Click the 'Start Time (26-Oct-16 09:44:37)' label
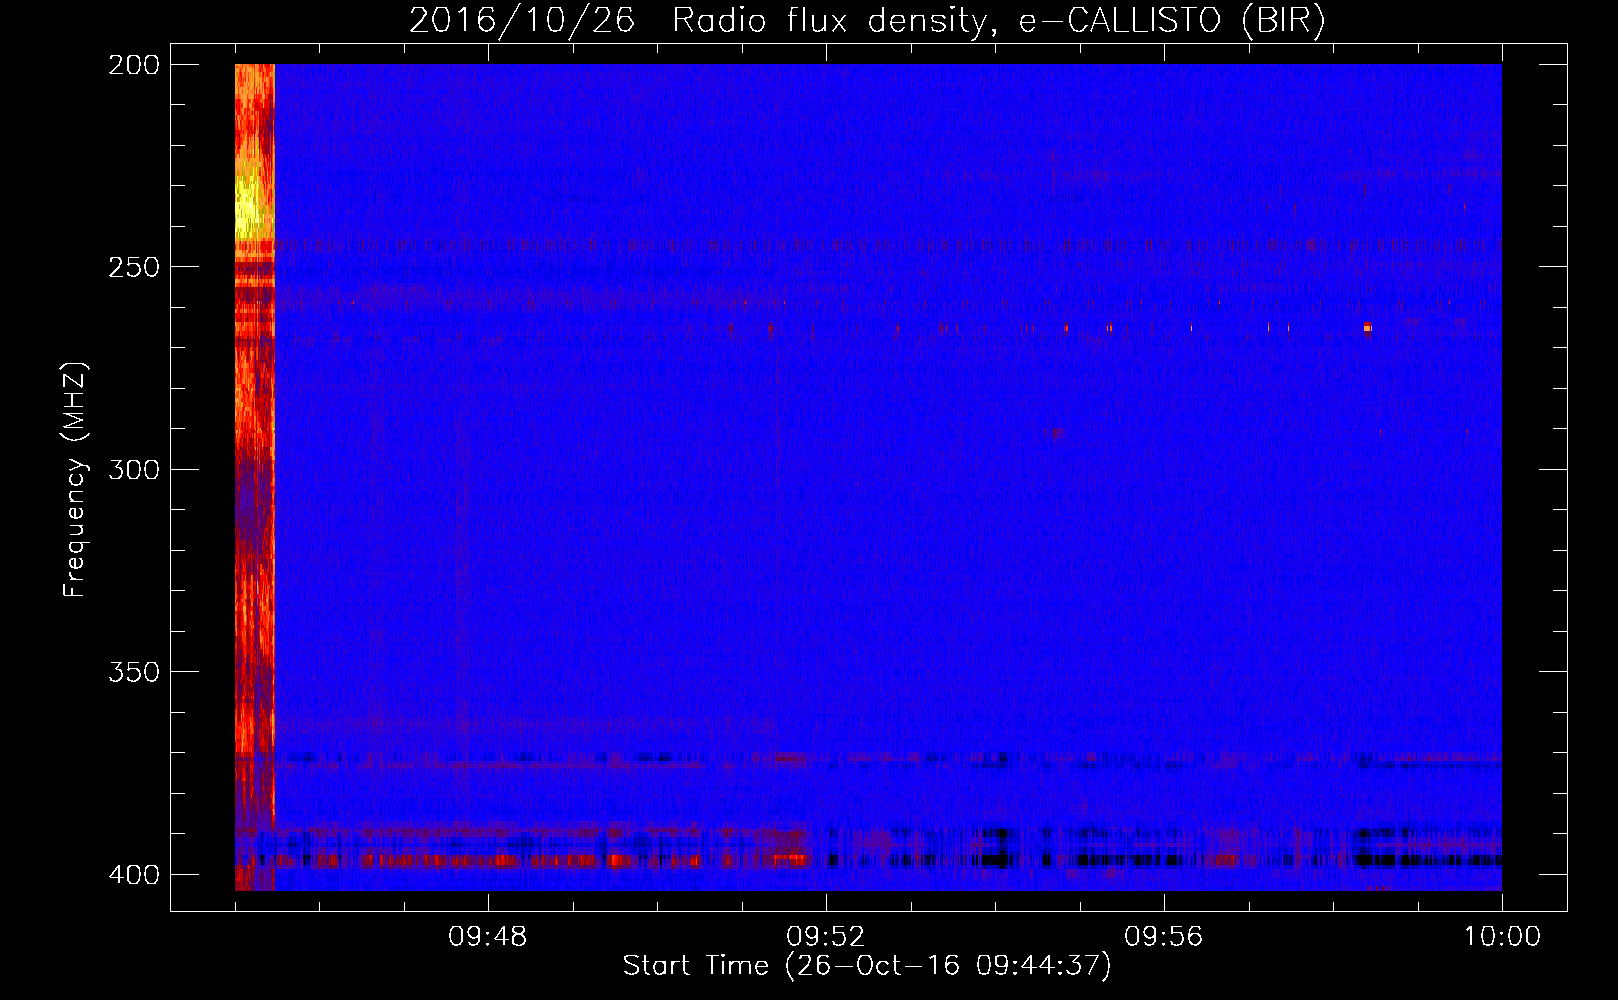Viewport: 1618px width, 1000px height. click(867, 966)
